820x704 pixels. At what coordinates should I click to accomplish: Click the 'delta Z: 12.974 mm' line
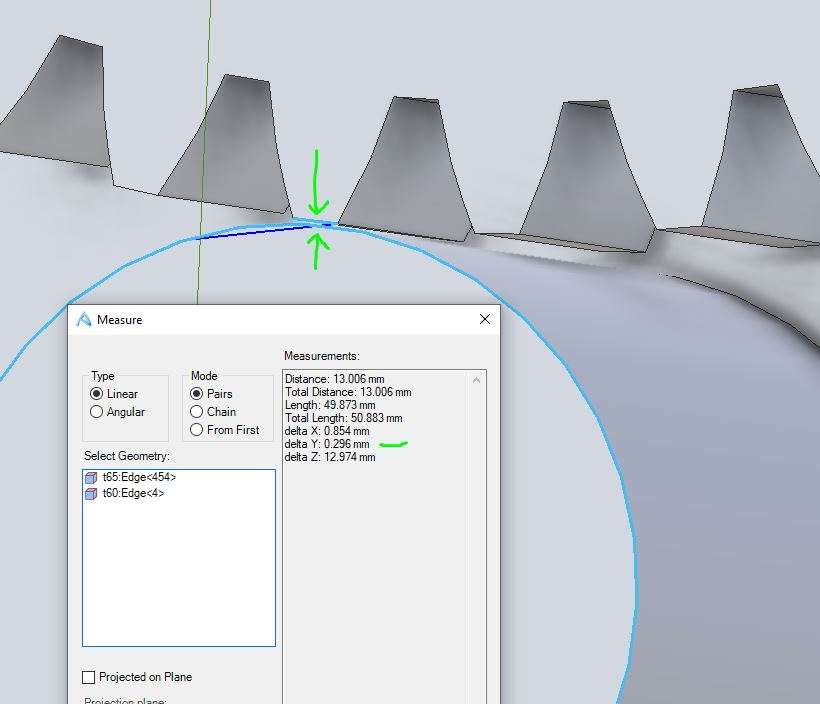pyautogui.click(x=330, y=457)
